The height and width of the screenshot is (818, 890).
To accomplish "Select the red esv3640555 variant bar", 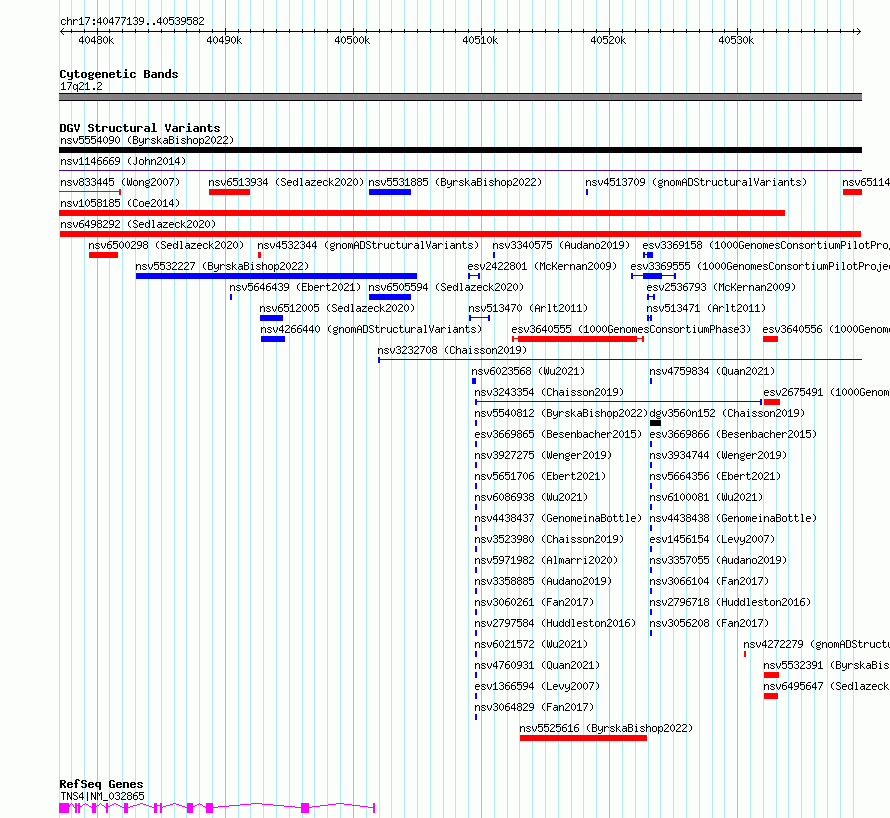I will [x=577, y=339].
